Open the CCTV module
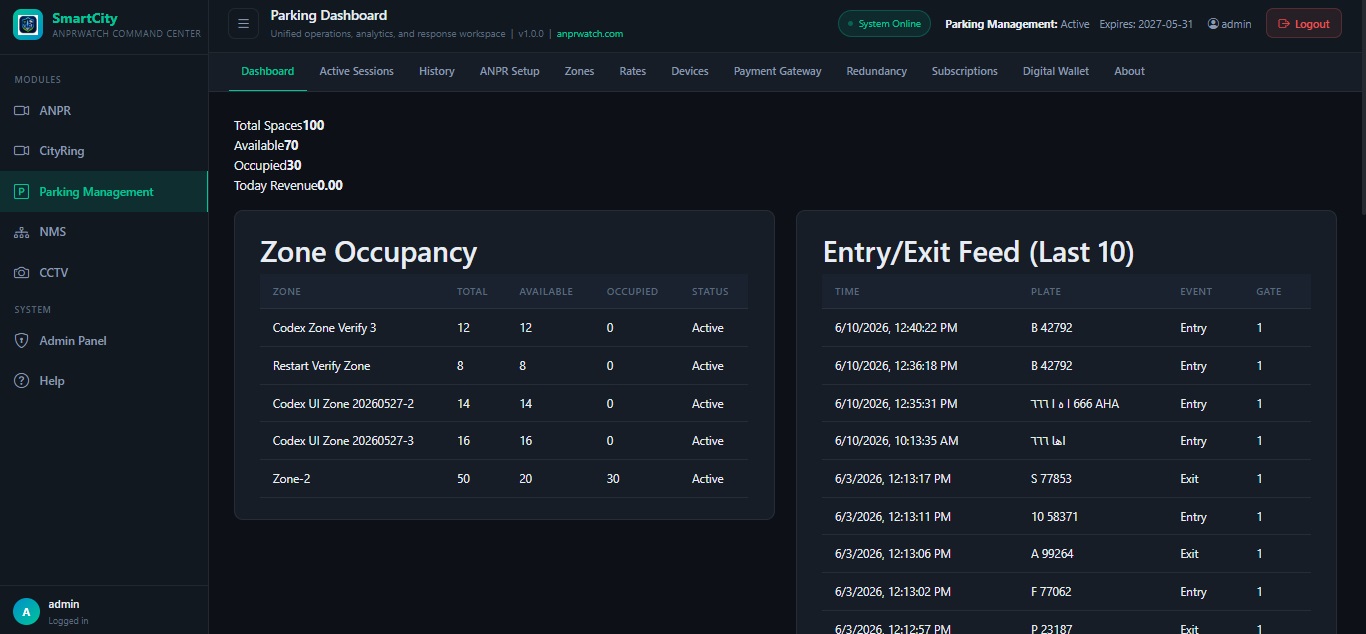 tap(104, 272)
